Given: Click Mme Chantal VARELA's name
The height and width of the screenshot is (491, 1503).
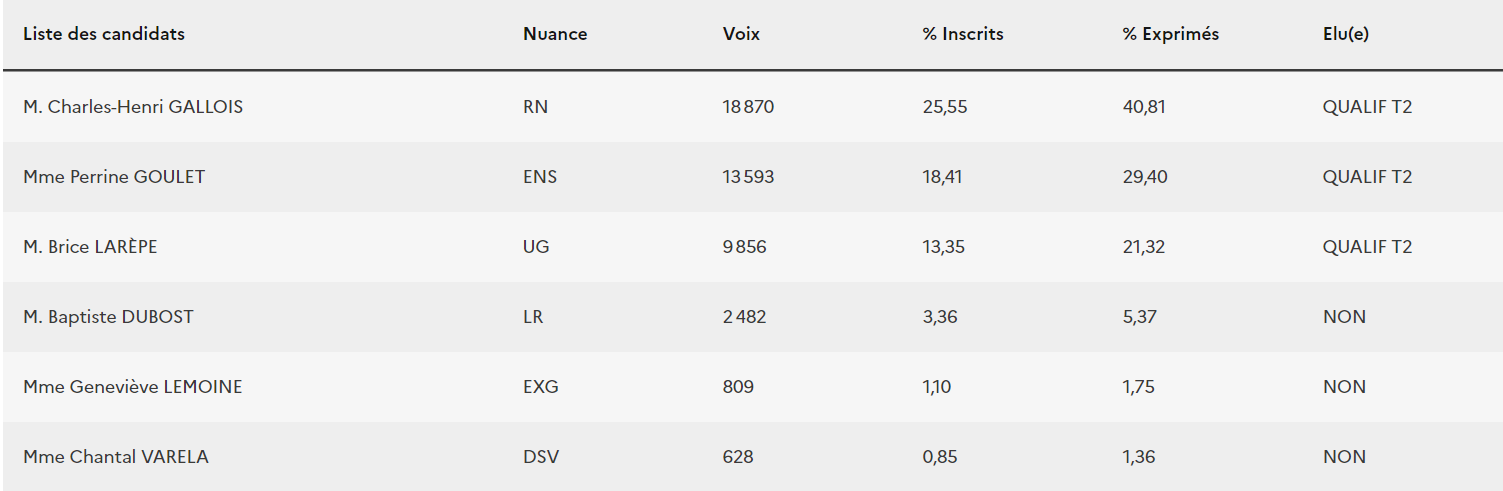Looking at the screenshot, I should [x=116, y=457].
